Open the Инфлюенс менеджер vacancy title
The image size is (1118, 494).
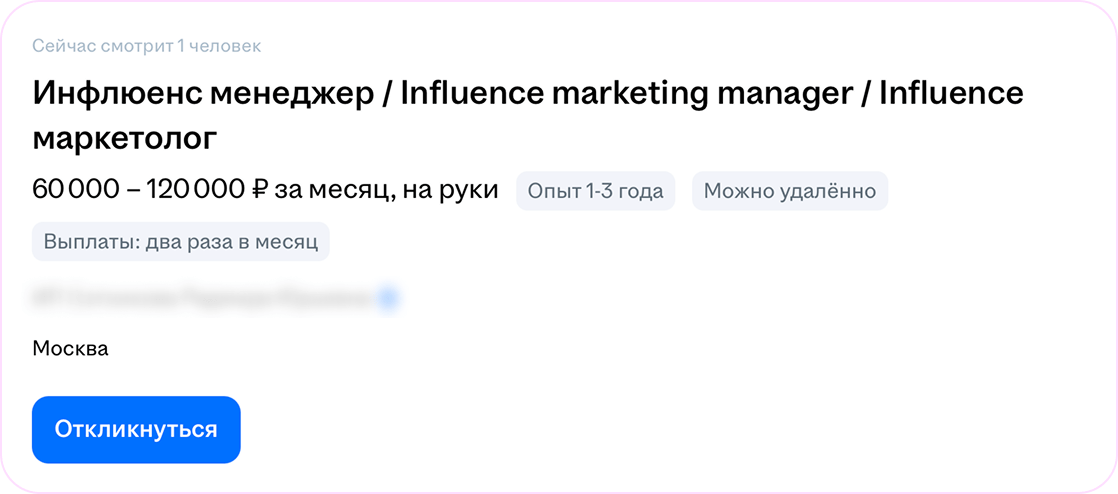pyautogui.click(x=527, y=114)
